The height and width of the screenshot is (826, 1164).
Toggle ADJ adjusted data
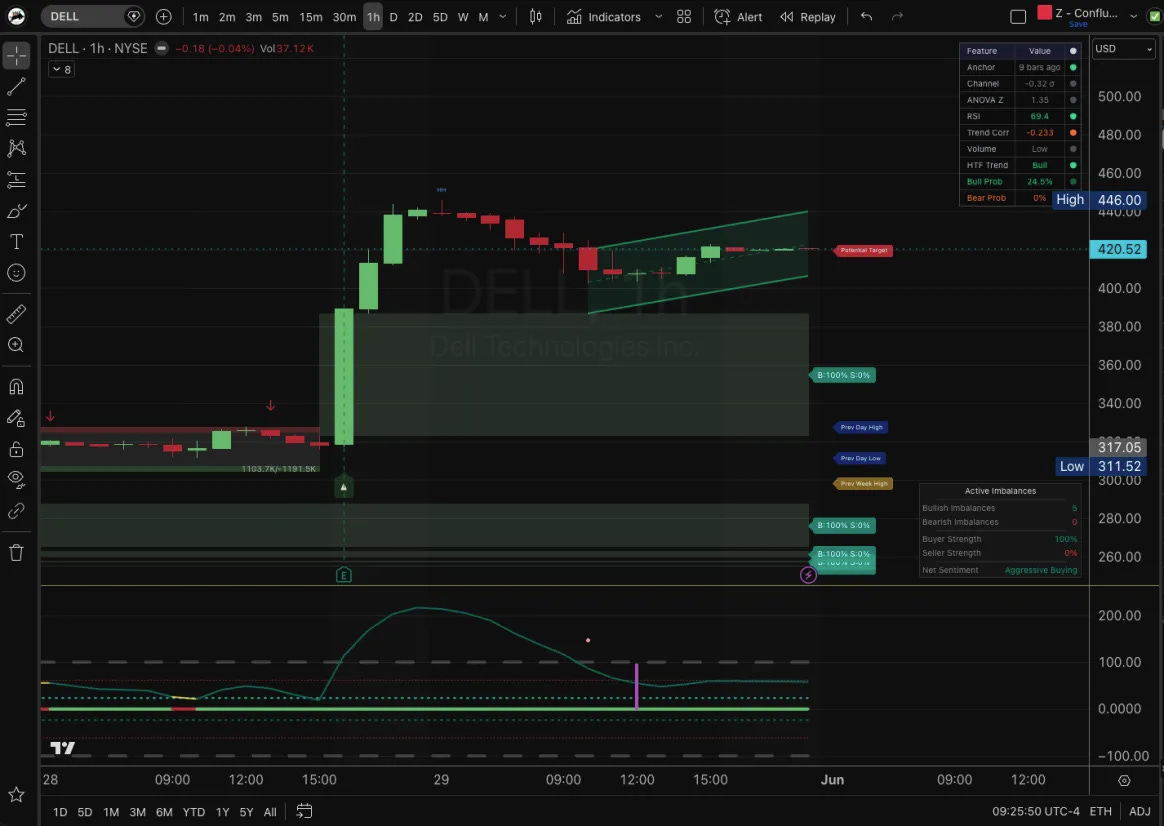pos(1140,811)
